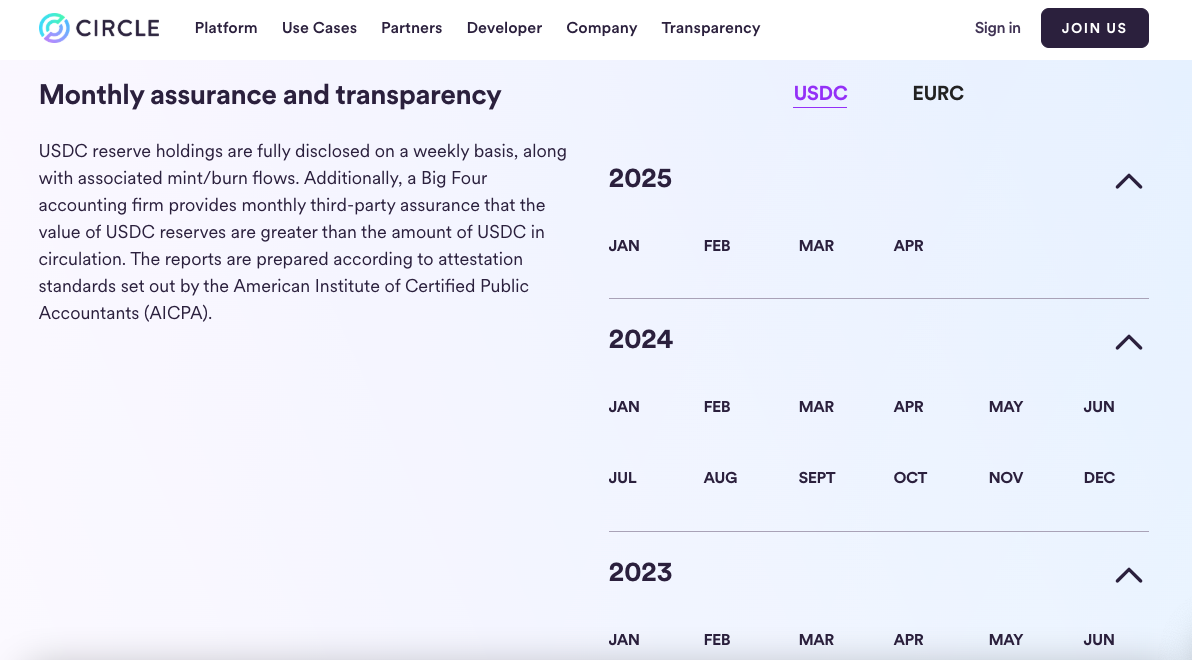This screenshot has width=1192, height=660.
Task: Click the 2025 year heading
Action: [x=640, y=179]
